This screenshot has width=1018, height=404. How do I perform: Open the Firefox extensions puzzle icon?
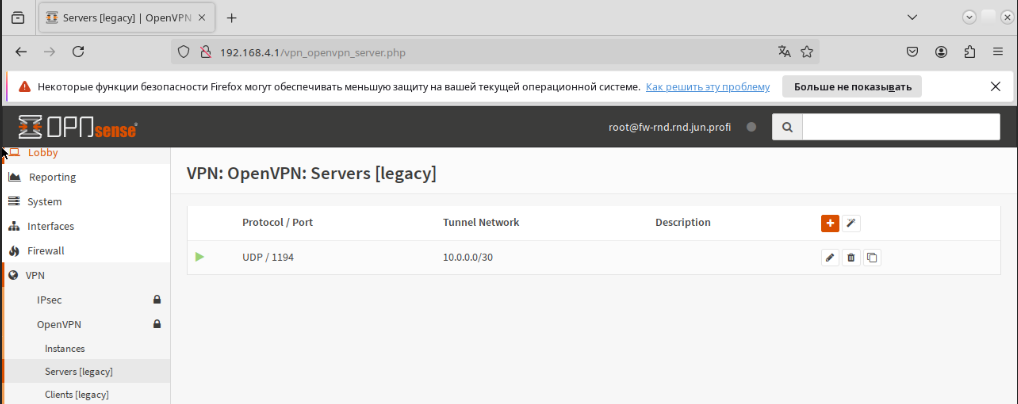pyautogui.click(x=969, y=52)
